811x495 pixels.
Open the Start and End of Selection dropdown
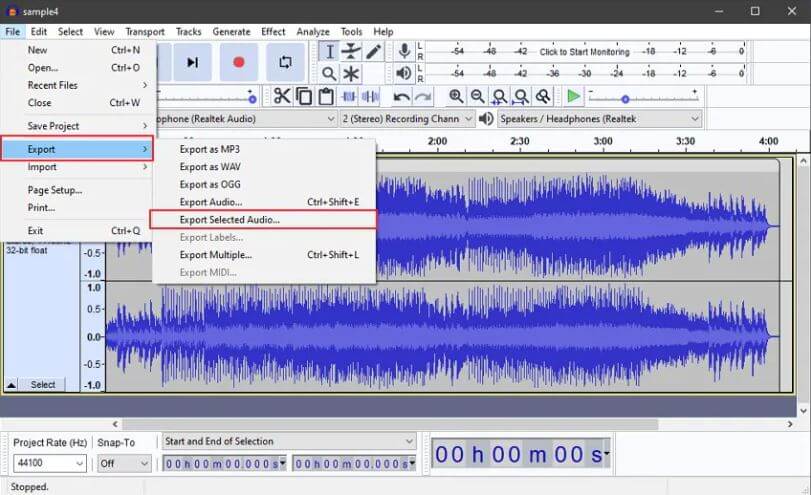289,441
